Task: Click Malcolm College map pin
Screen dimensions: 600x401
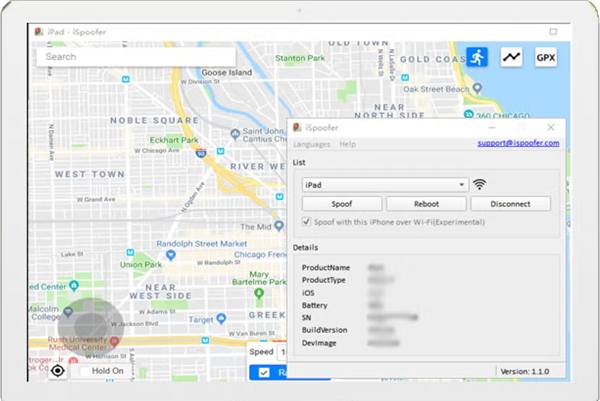Action: (x=68, y=312)
